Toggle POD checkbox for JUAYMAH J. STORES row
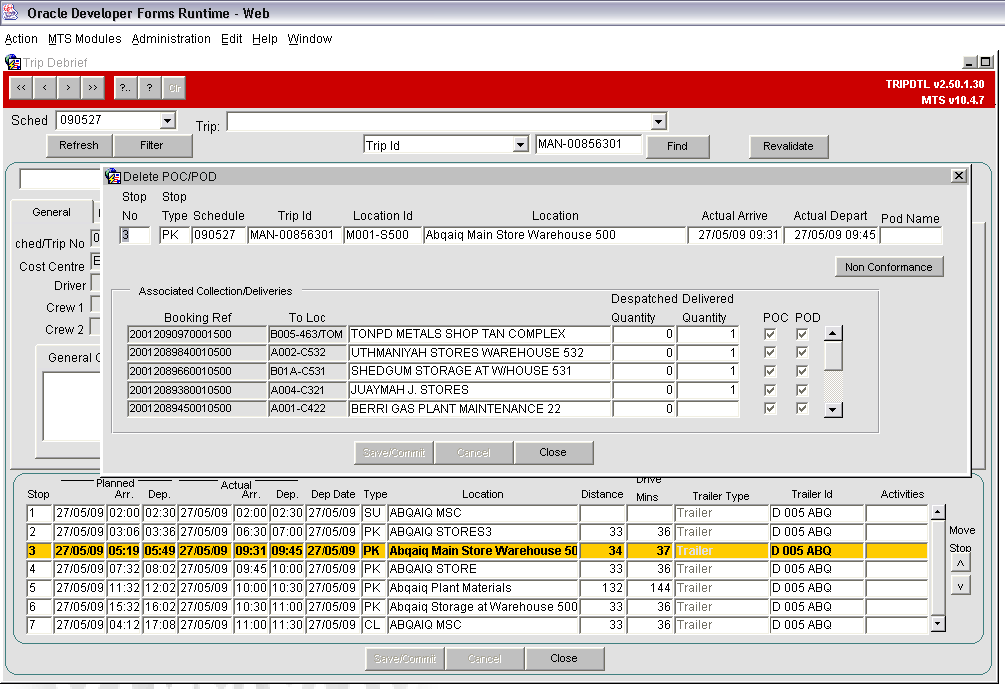Screen dimensions: 1005x689 tap(802, 390)
